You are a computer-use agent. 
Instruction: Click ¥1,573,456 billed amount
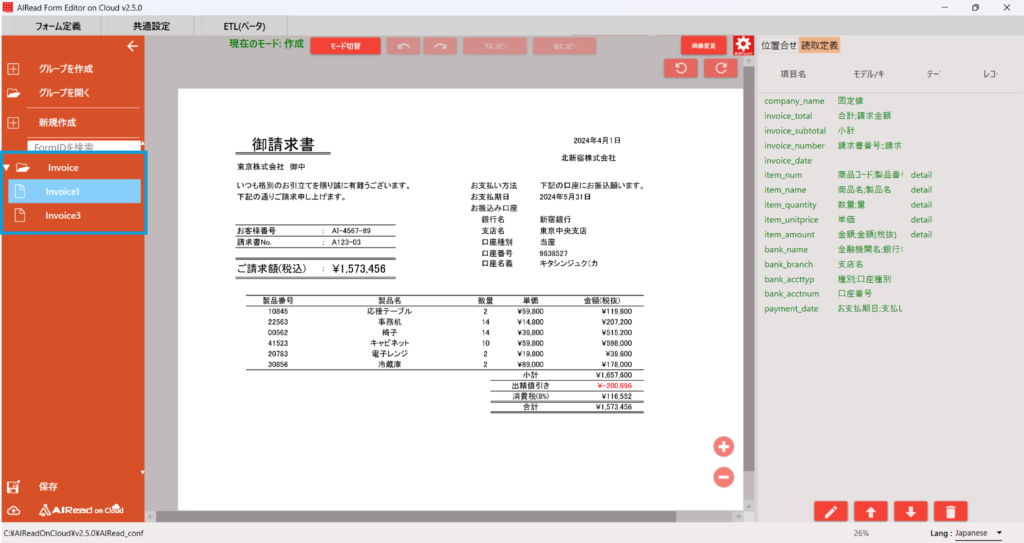coord(359,269)
